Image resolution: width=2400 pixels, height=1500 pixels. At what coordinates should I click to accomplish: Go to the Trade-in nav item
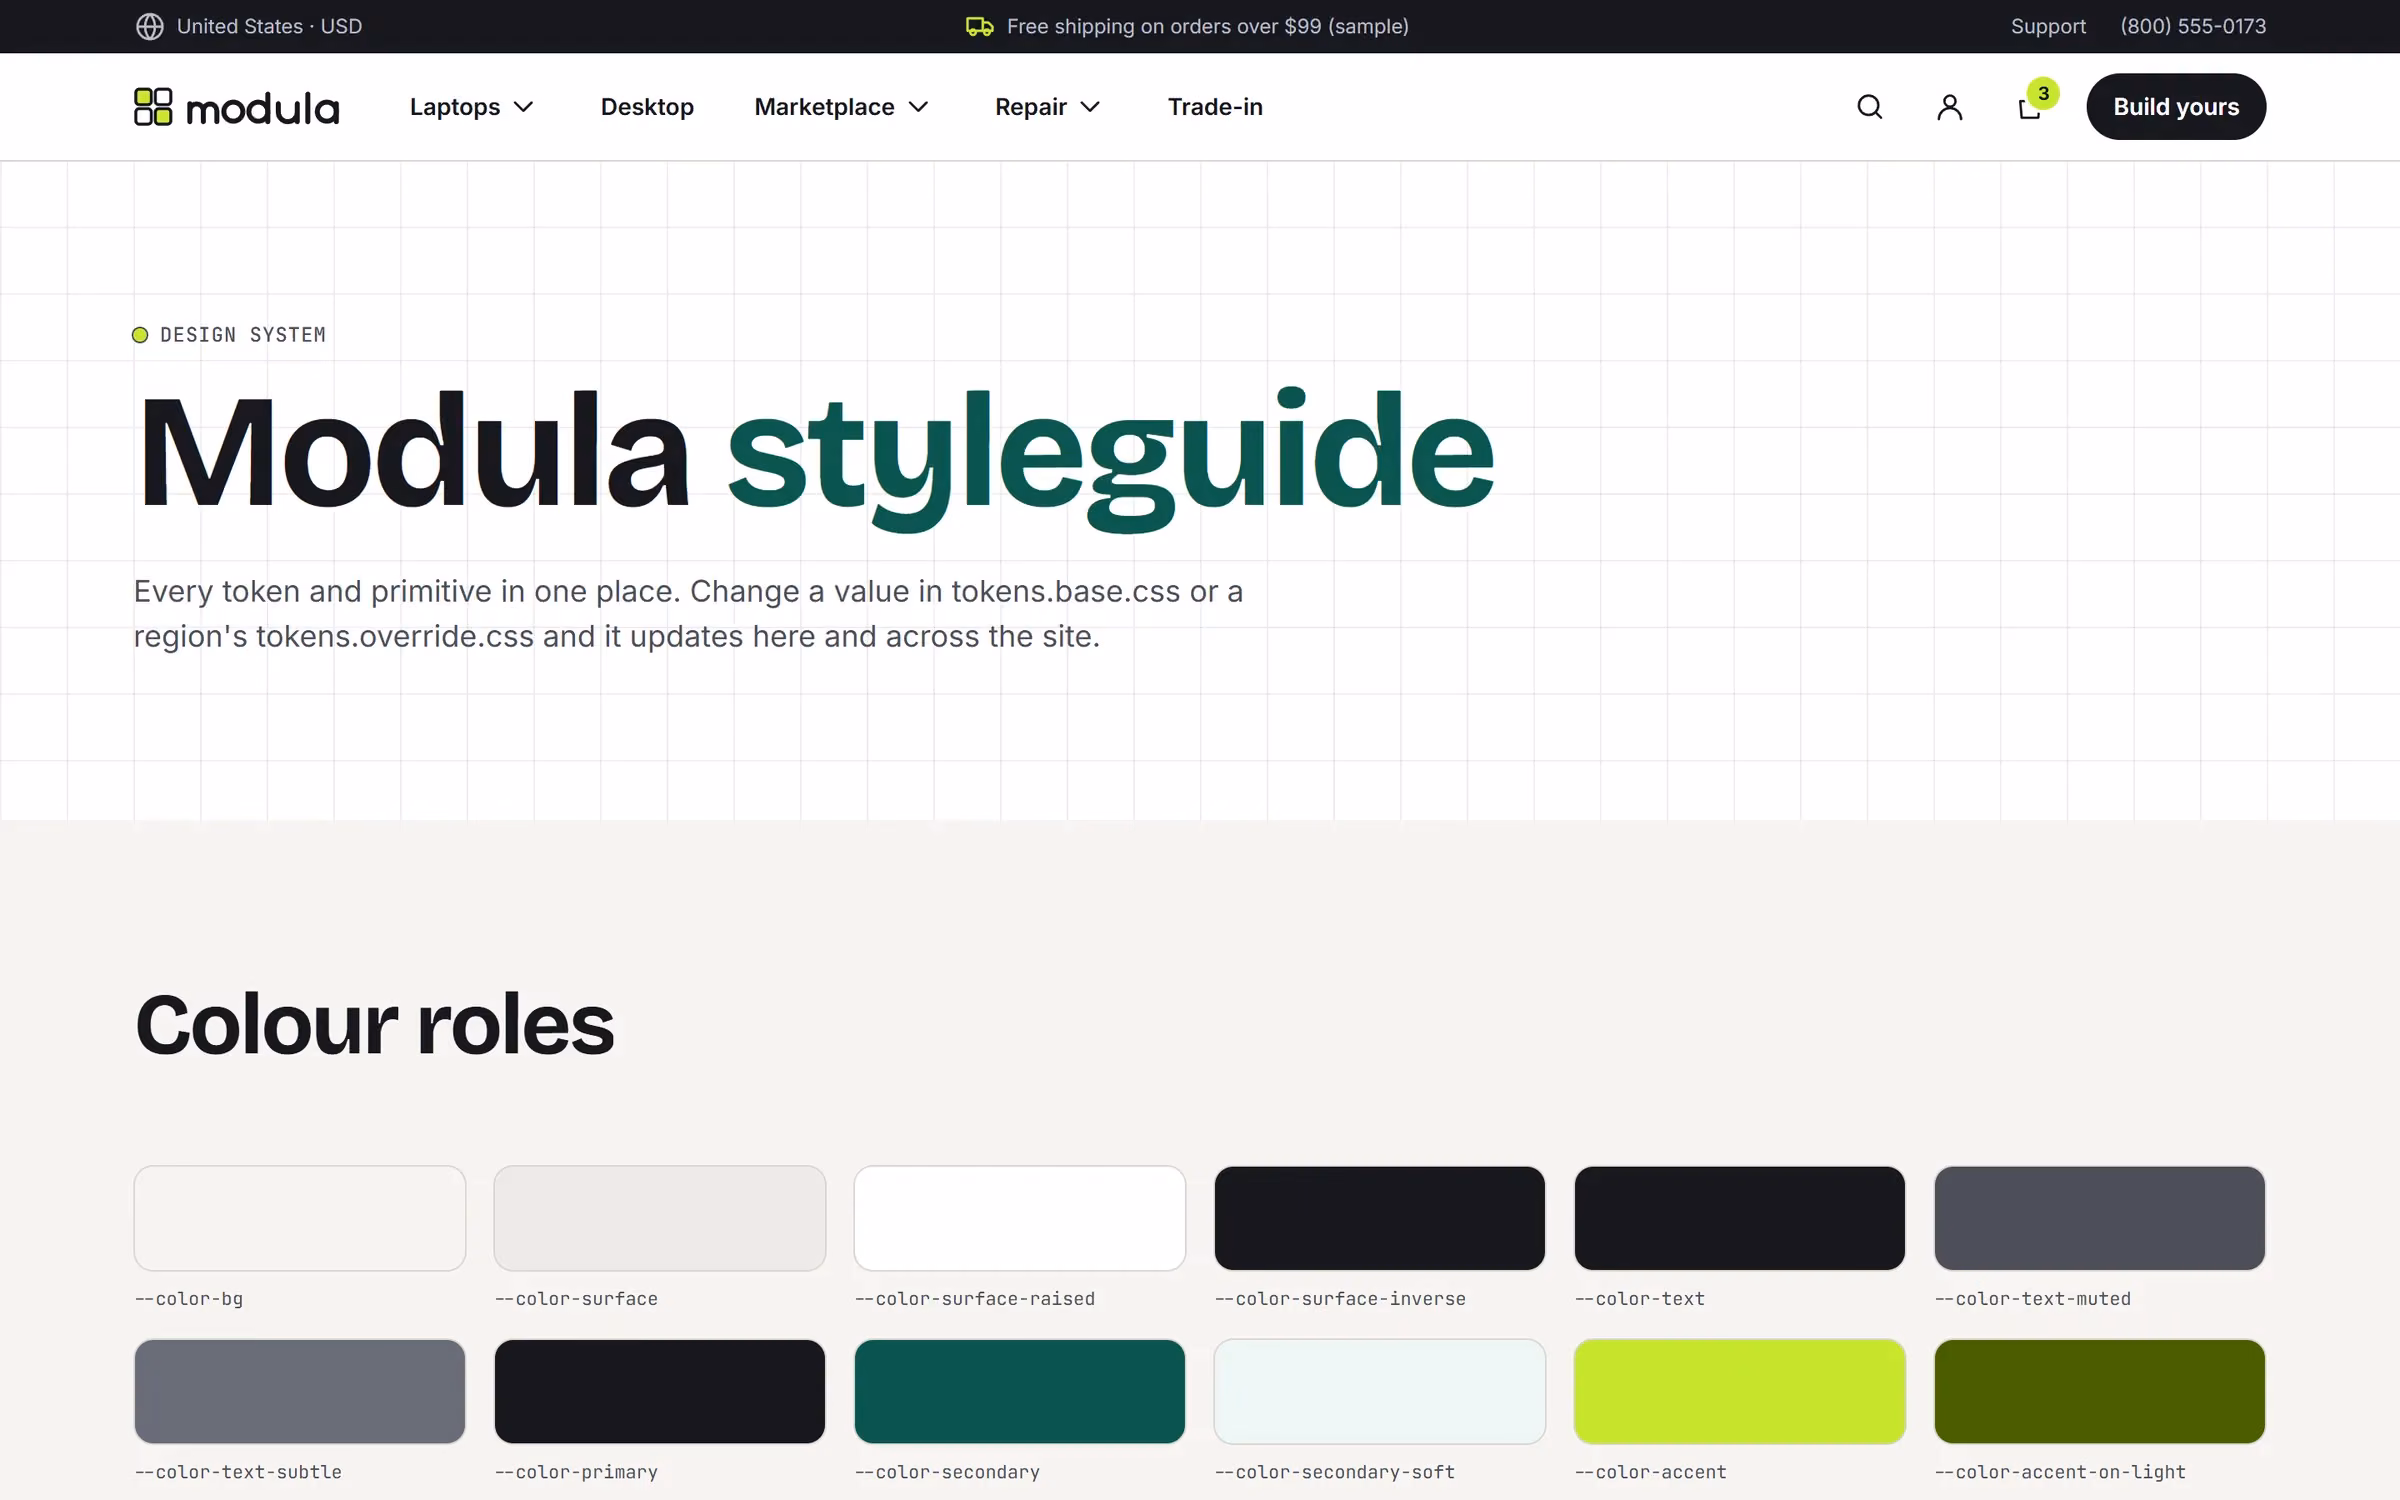tap(1215, 107)
